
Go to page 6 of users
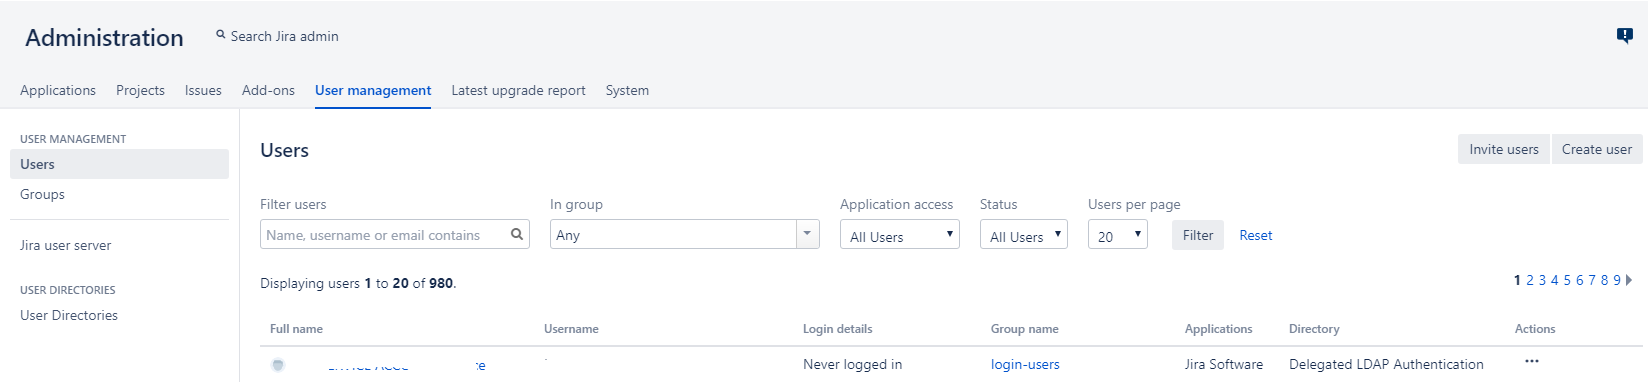click(x=1580, y=281)
